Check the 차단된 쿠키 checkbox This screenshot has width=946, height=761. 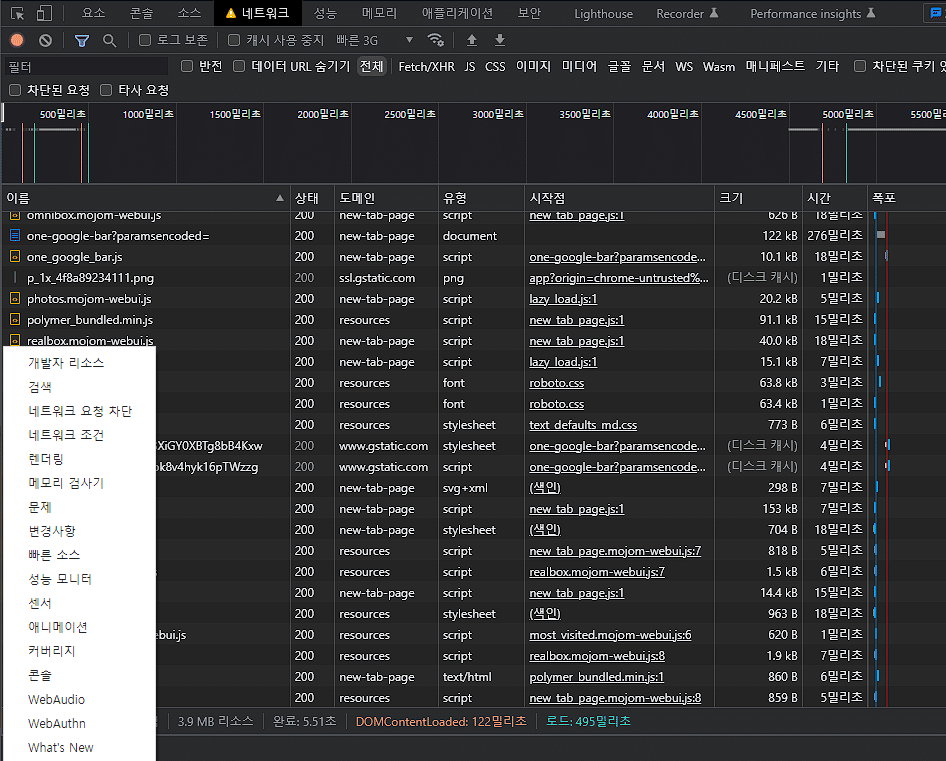pyautogui.click(x=860, y=66)
